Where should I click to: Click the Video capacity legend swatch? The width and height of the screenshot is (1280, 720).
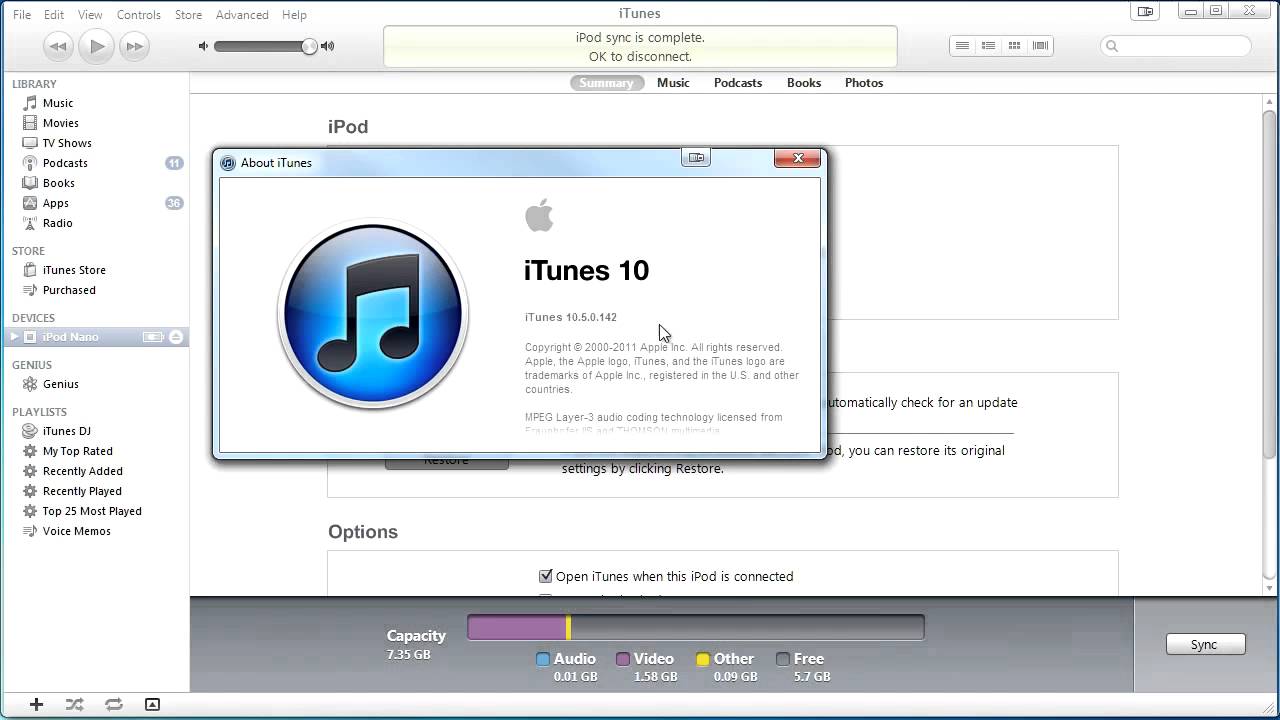click(x=623, y=659)
